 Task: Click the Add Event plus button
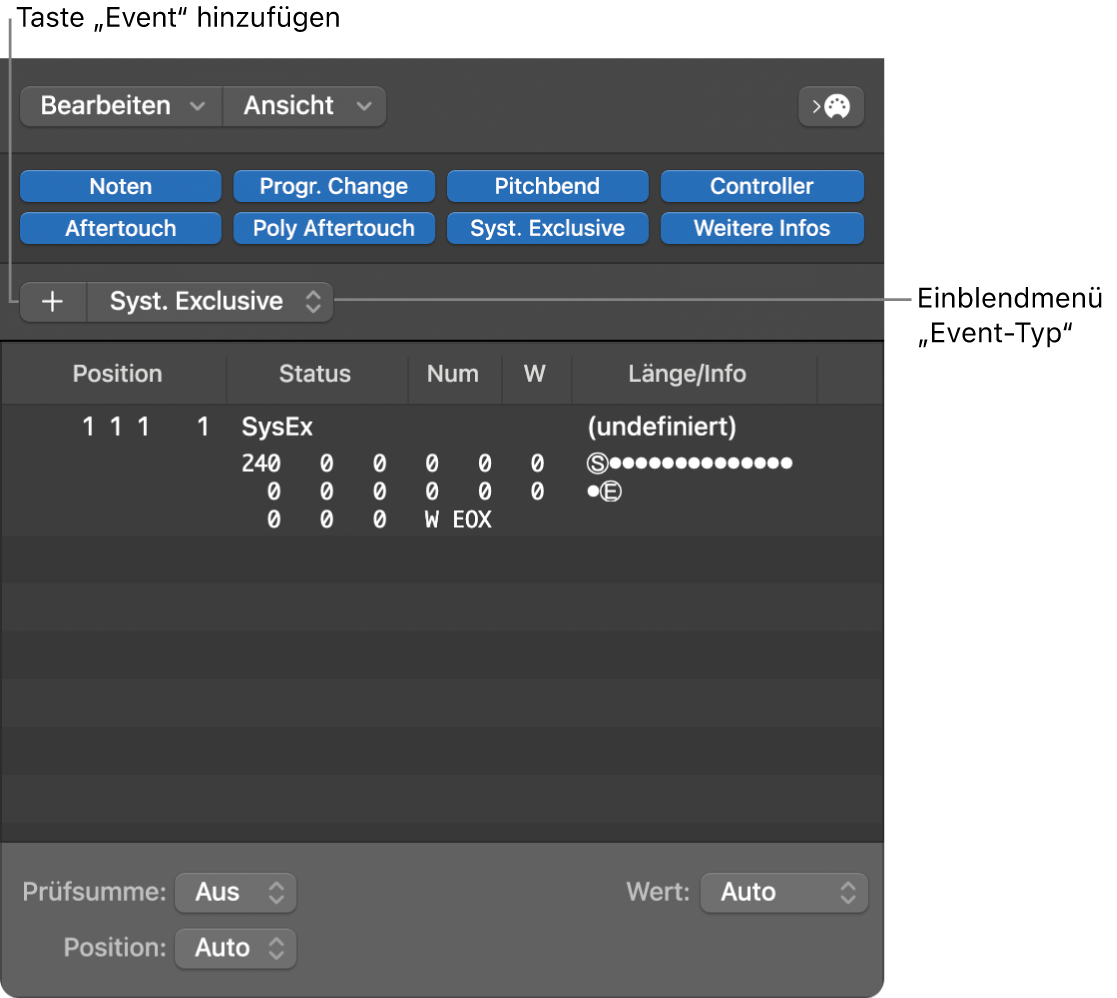tap(52, 301)
